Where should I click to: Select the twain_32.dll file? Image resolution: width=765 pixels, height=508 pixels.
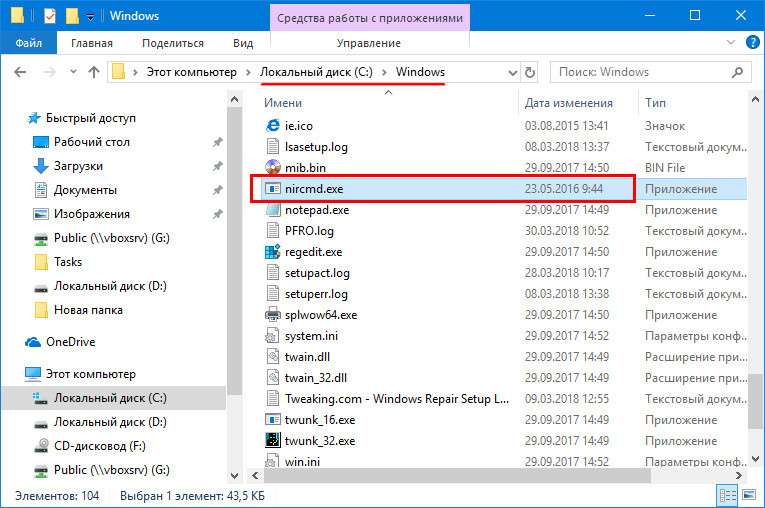(316, 378)
